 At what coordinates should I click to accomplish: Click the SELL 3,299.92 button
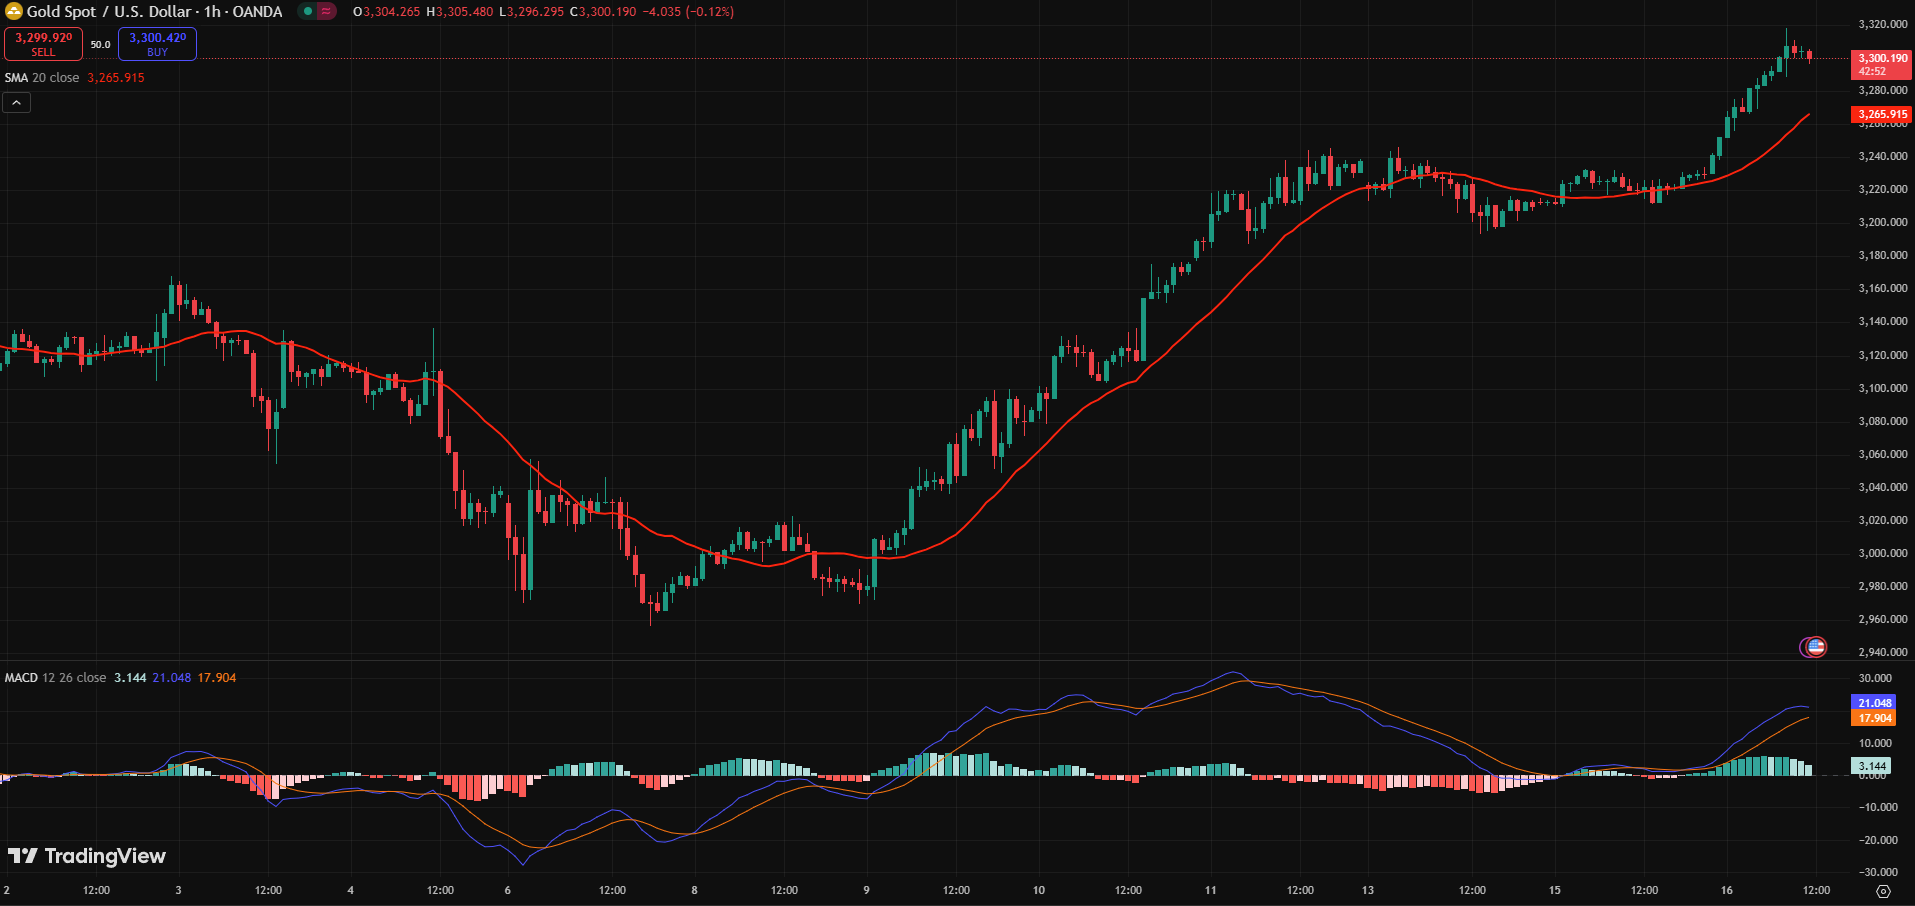(x=43, y=44)
